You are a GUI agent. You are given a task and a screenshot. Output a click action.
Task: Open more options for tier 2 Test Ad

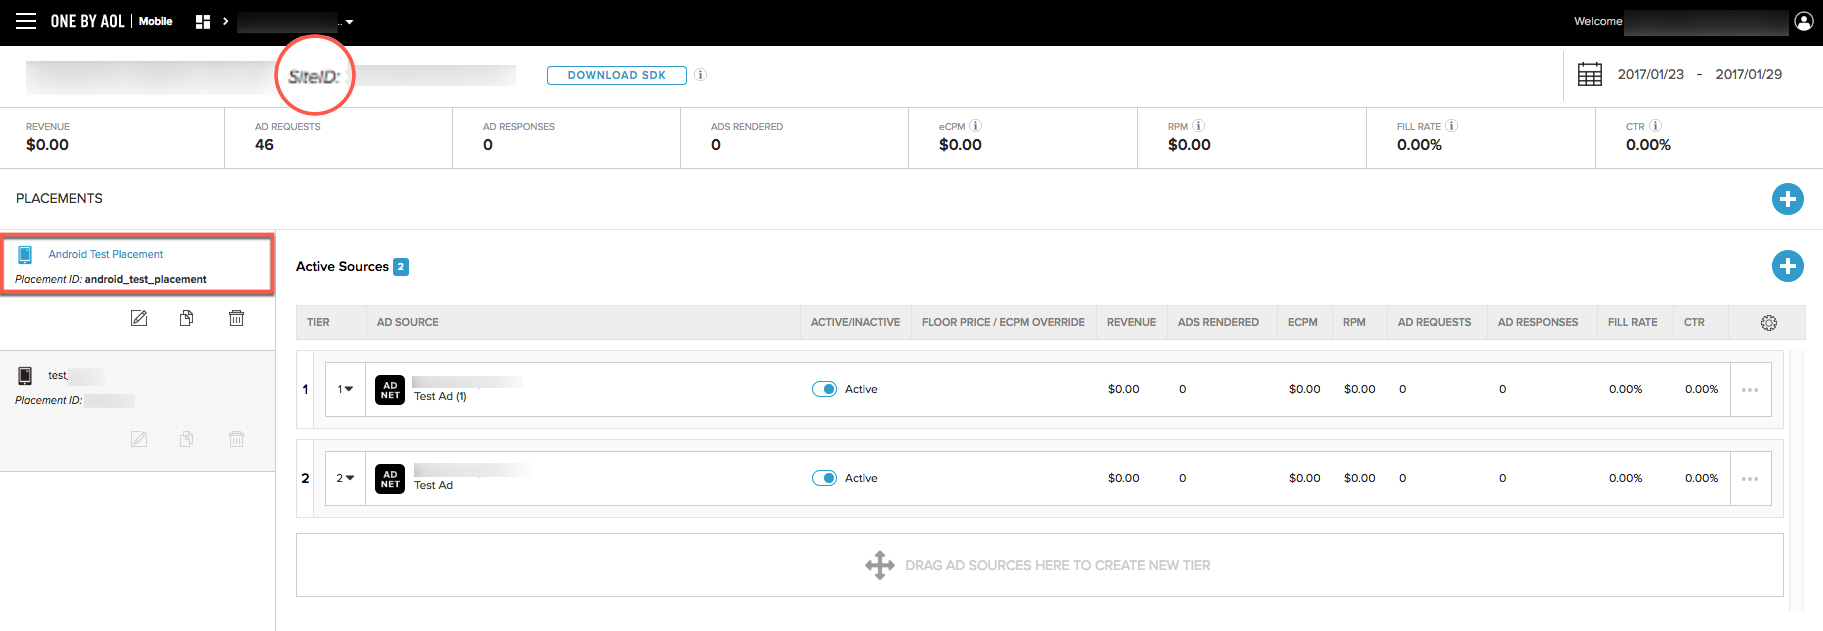(x=1750, y=479)
